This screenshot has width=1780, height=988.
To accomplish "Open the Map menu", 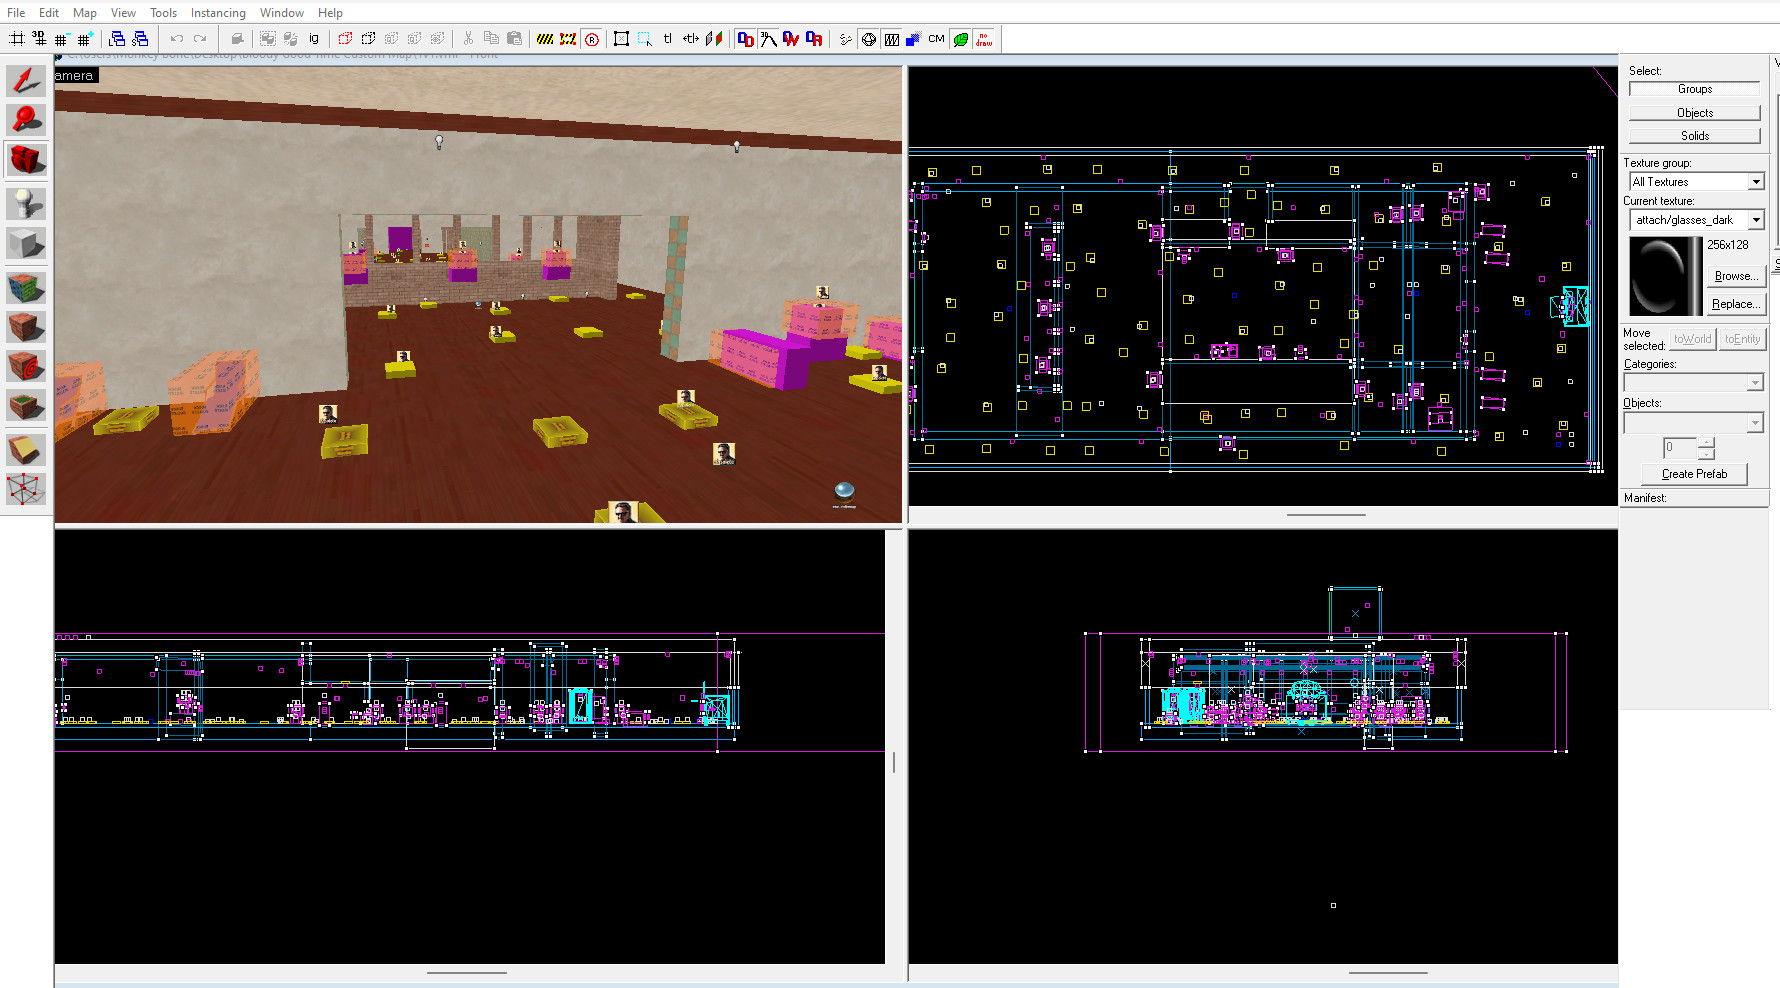I will (85, 13).
